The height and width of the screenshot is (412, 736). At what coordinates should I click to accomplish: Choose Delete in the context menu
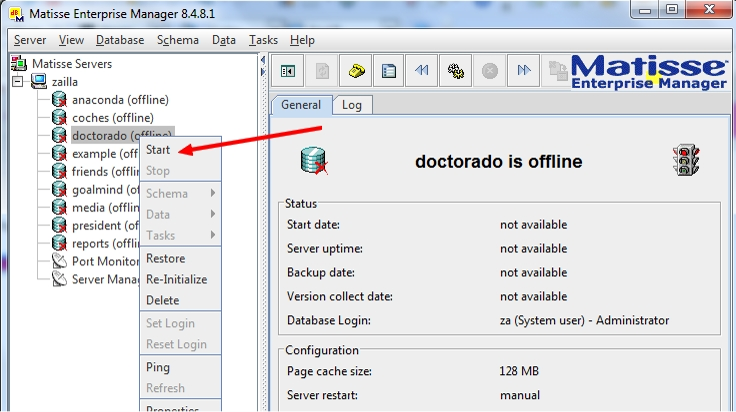(181, 300)
